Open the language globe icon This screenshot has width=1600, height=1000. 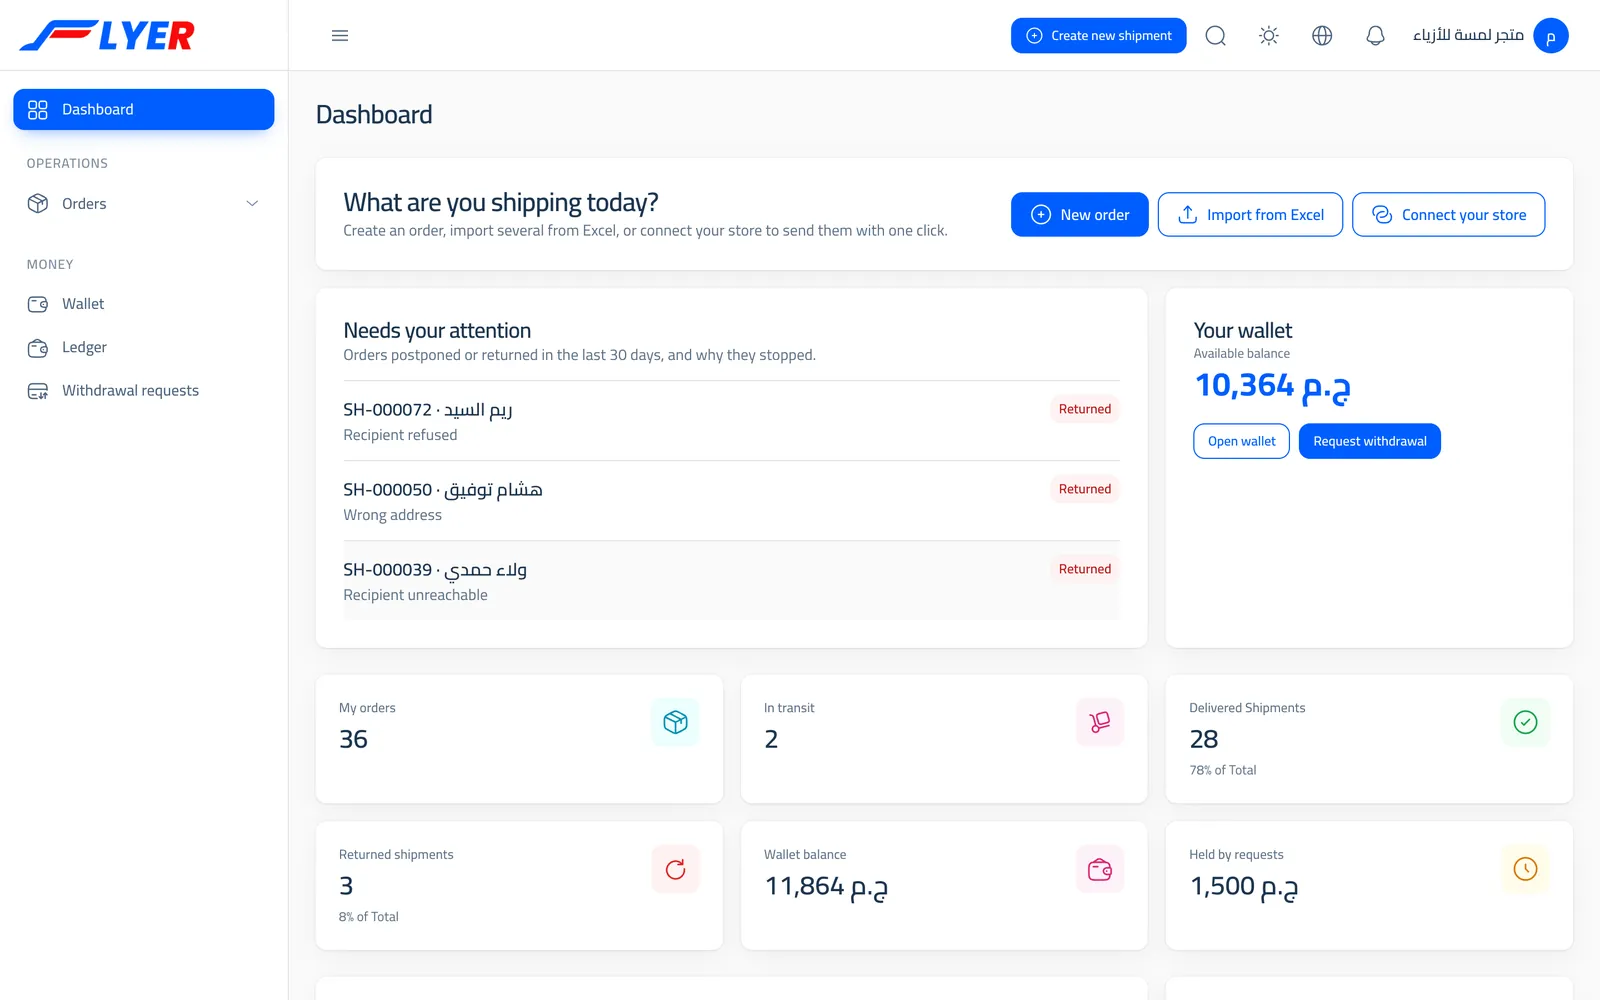pyautogui.click(x=1322, y=36)
